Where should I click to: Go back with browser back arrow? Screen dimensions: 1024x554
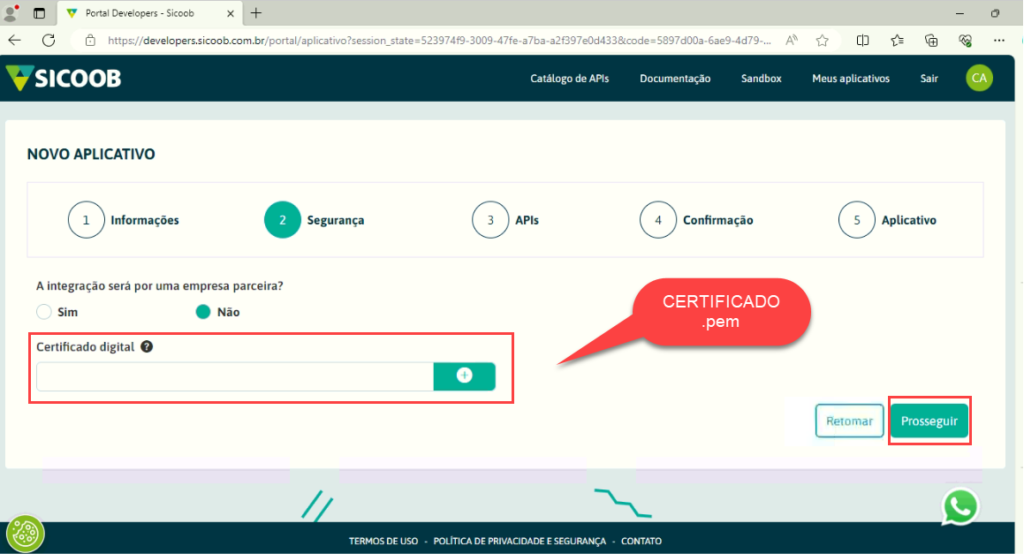click(14, 41)
